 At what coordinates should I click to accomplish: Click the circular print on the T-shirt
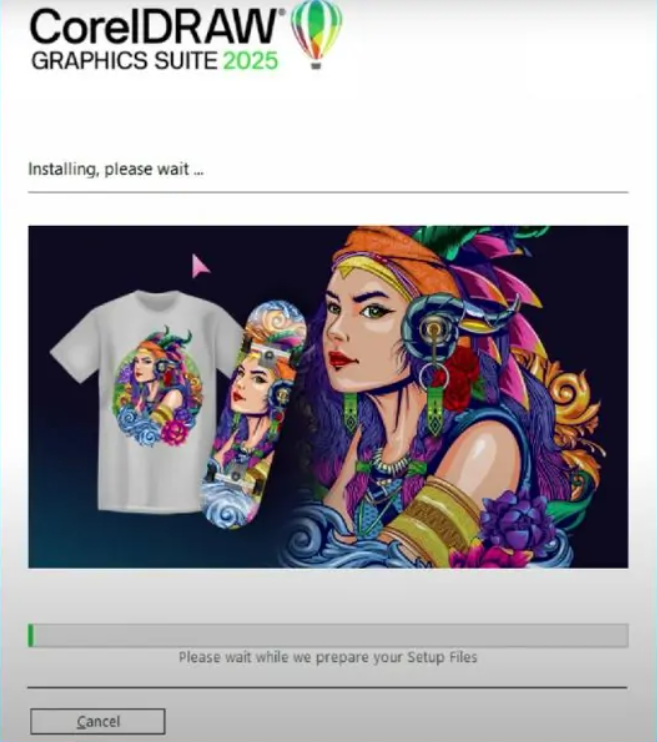point(157,388)
